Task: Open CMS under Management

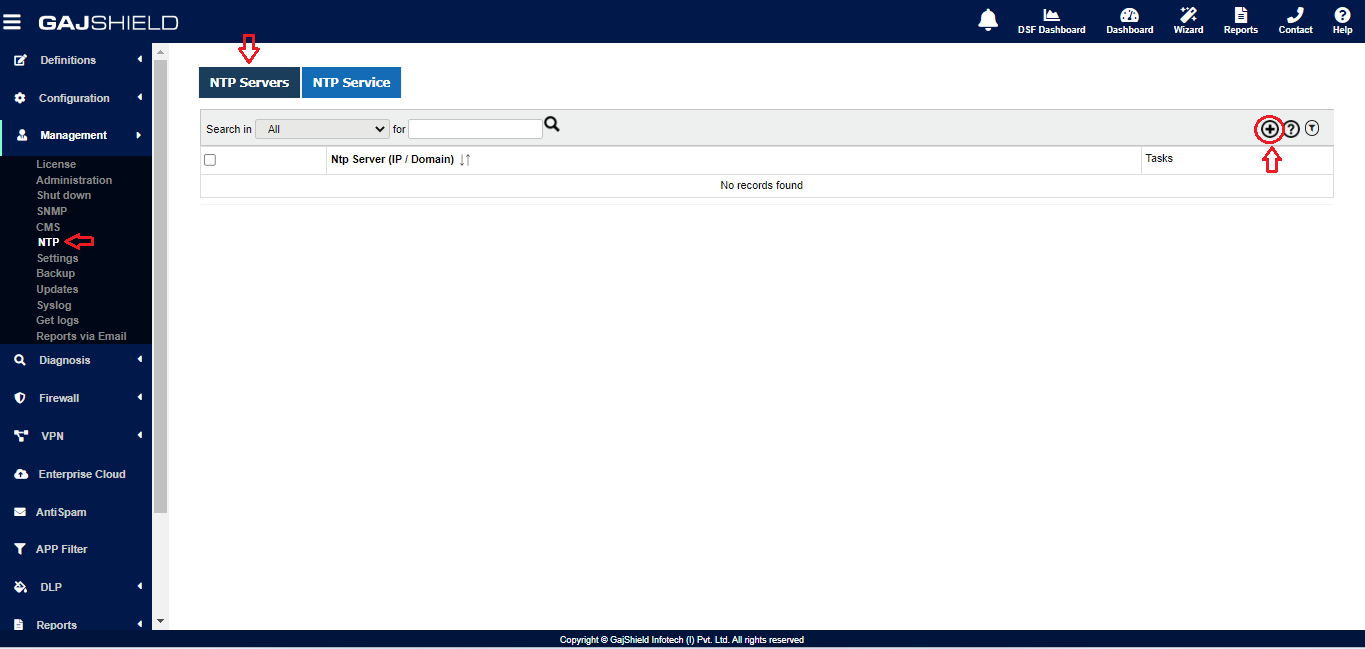Action: click(48, 227)
